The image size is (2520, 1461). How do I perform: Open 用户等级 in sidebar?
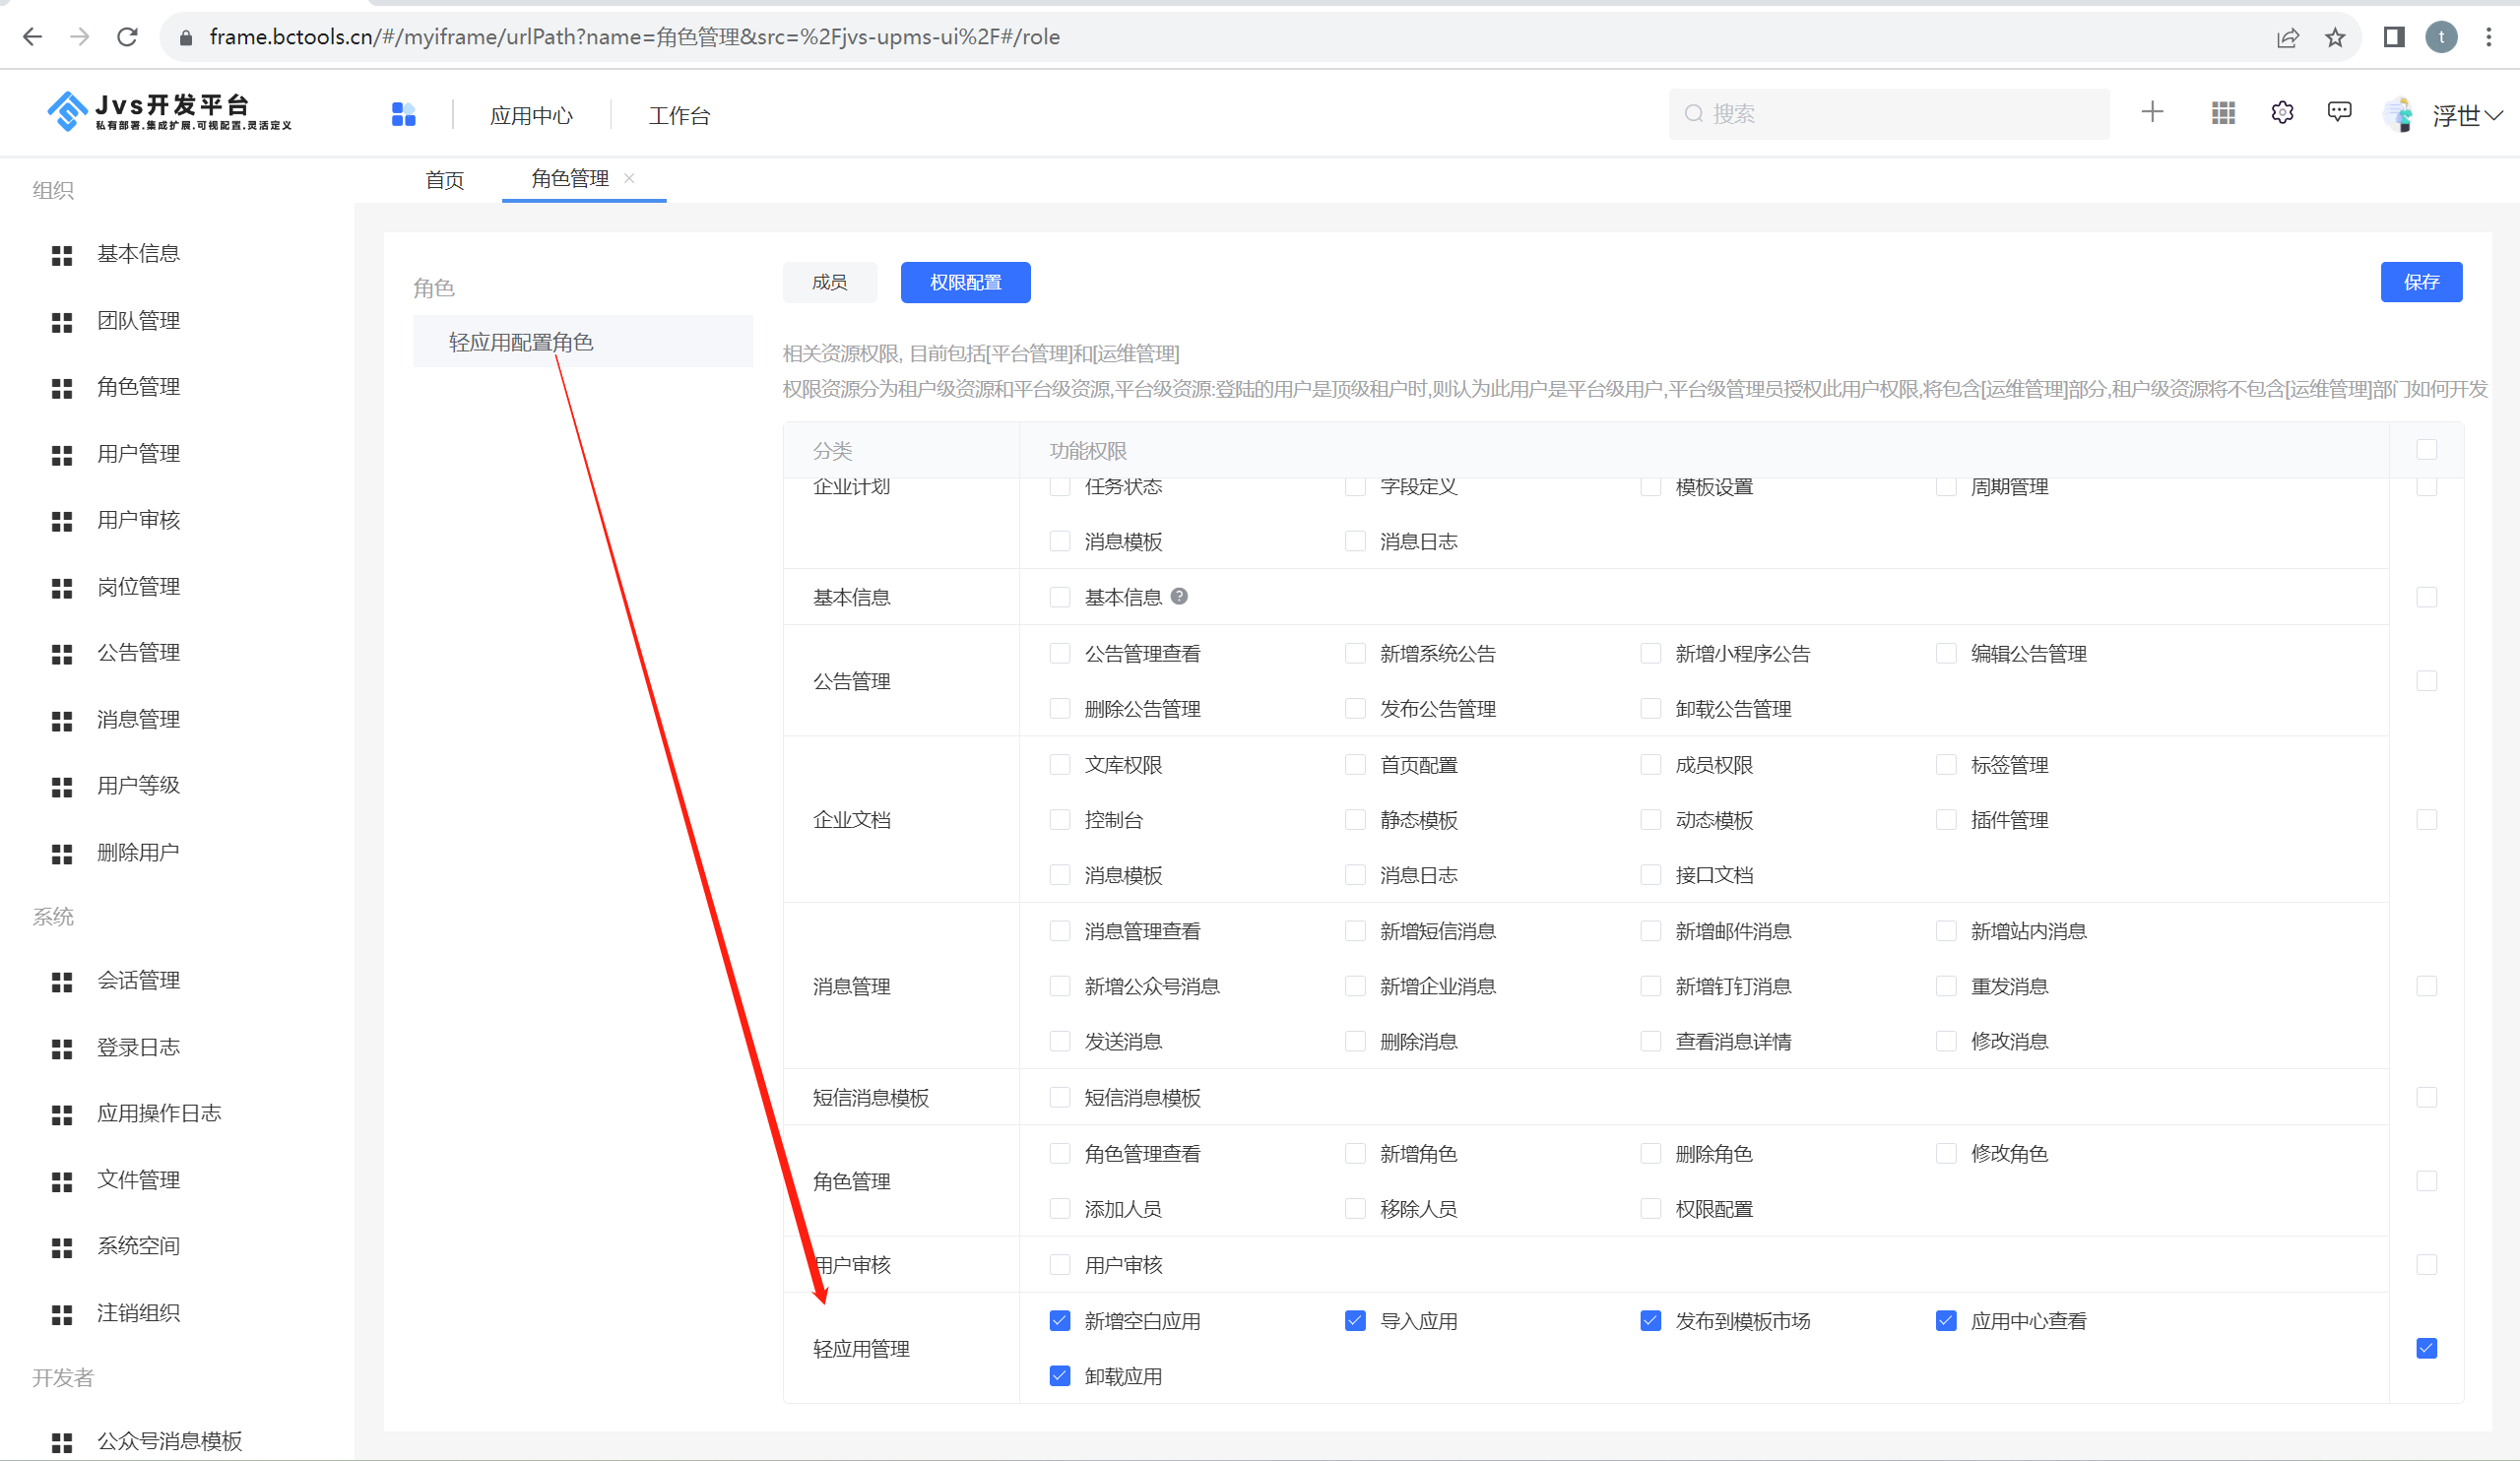tap(138, 786)
